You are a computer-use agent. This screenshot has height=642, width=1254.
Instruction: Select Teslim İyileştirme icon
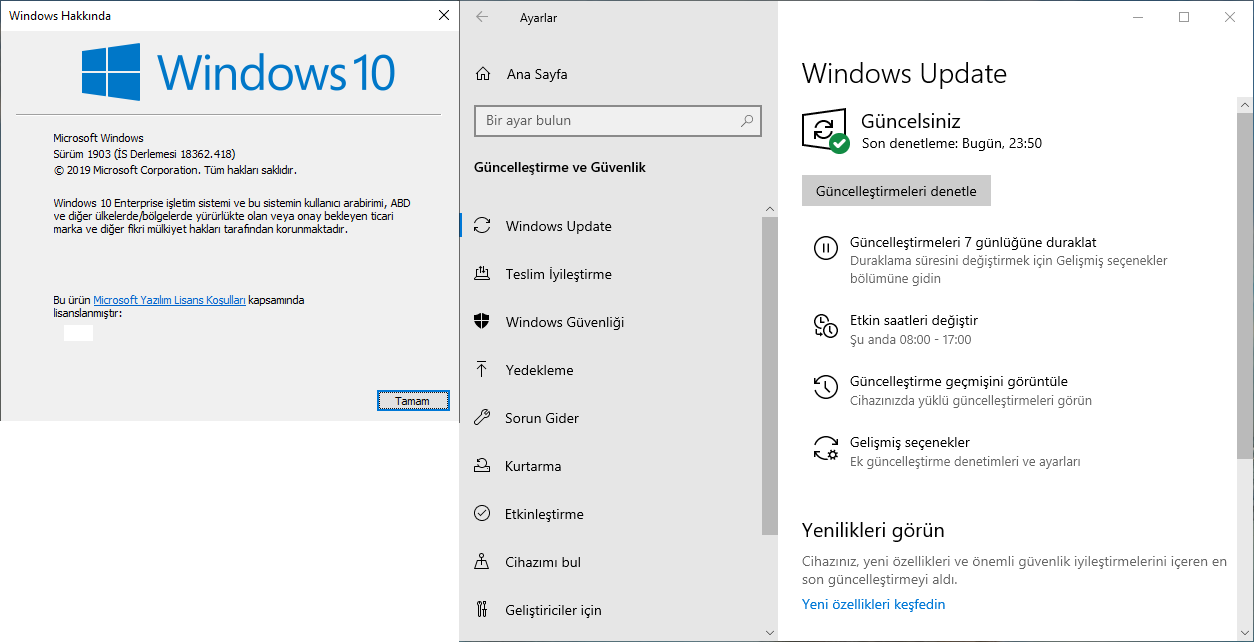[x=482, y=274]
